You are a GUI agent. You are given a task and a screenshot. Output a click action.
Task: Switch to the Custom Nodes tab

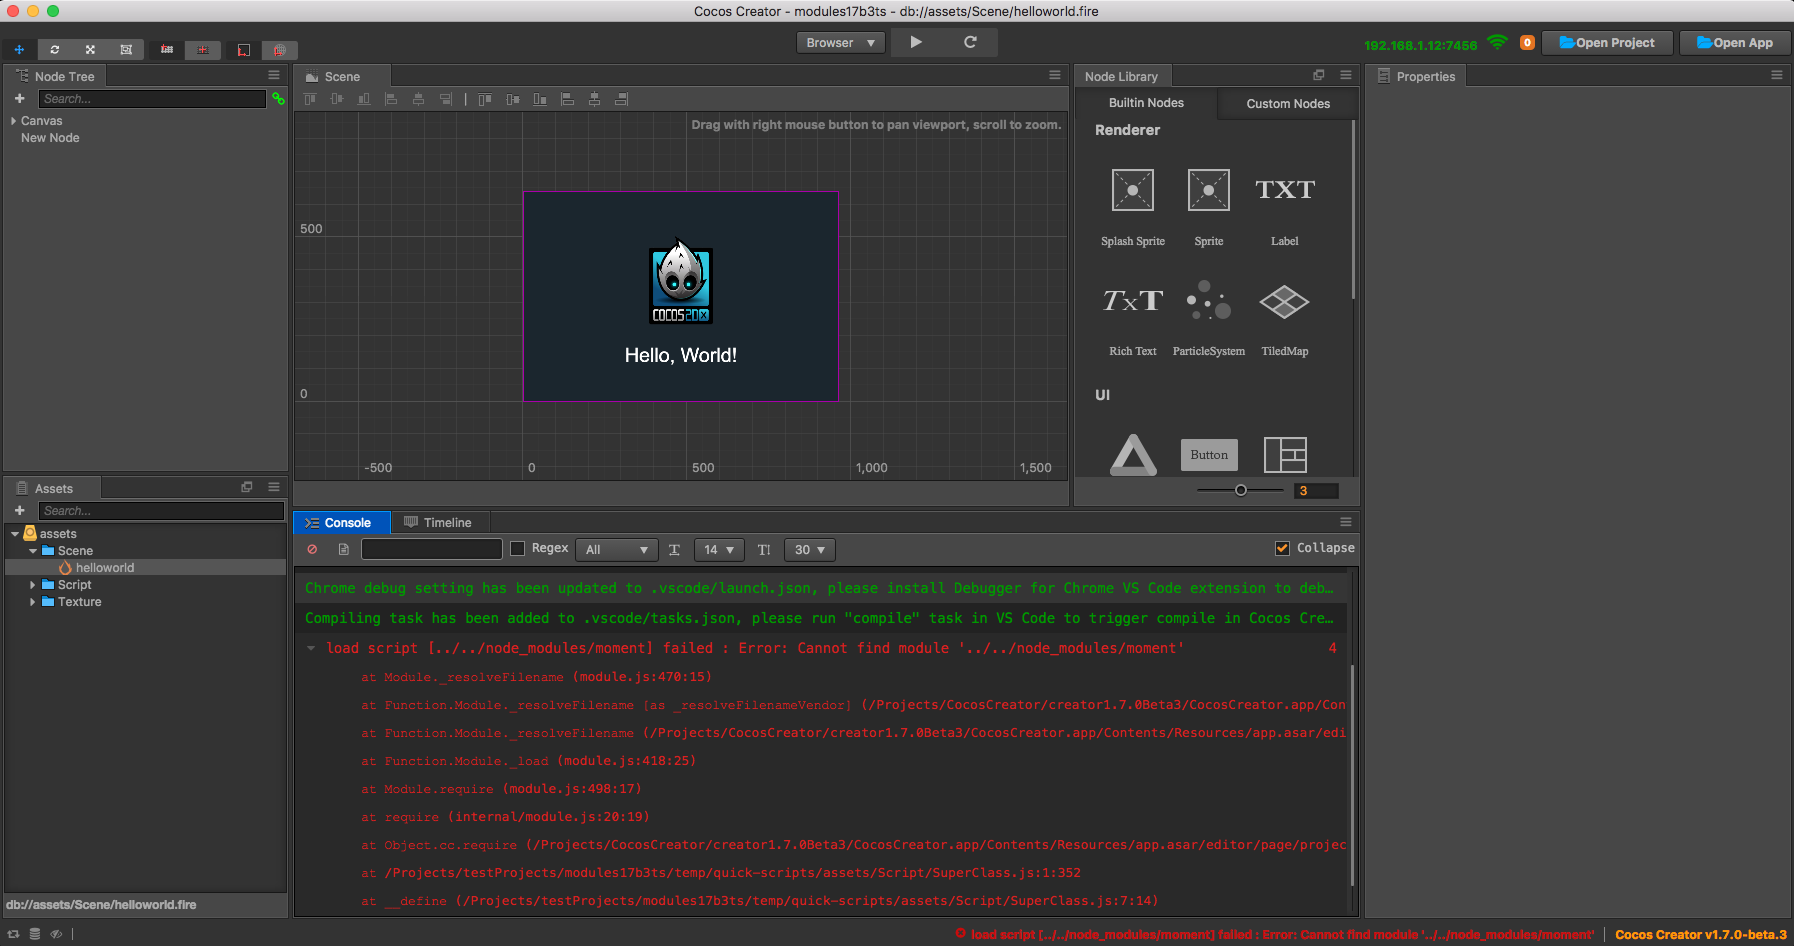click(1288, 103)
